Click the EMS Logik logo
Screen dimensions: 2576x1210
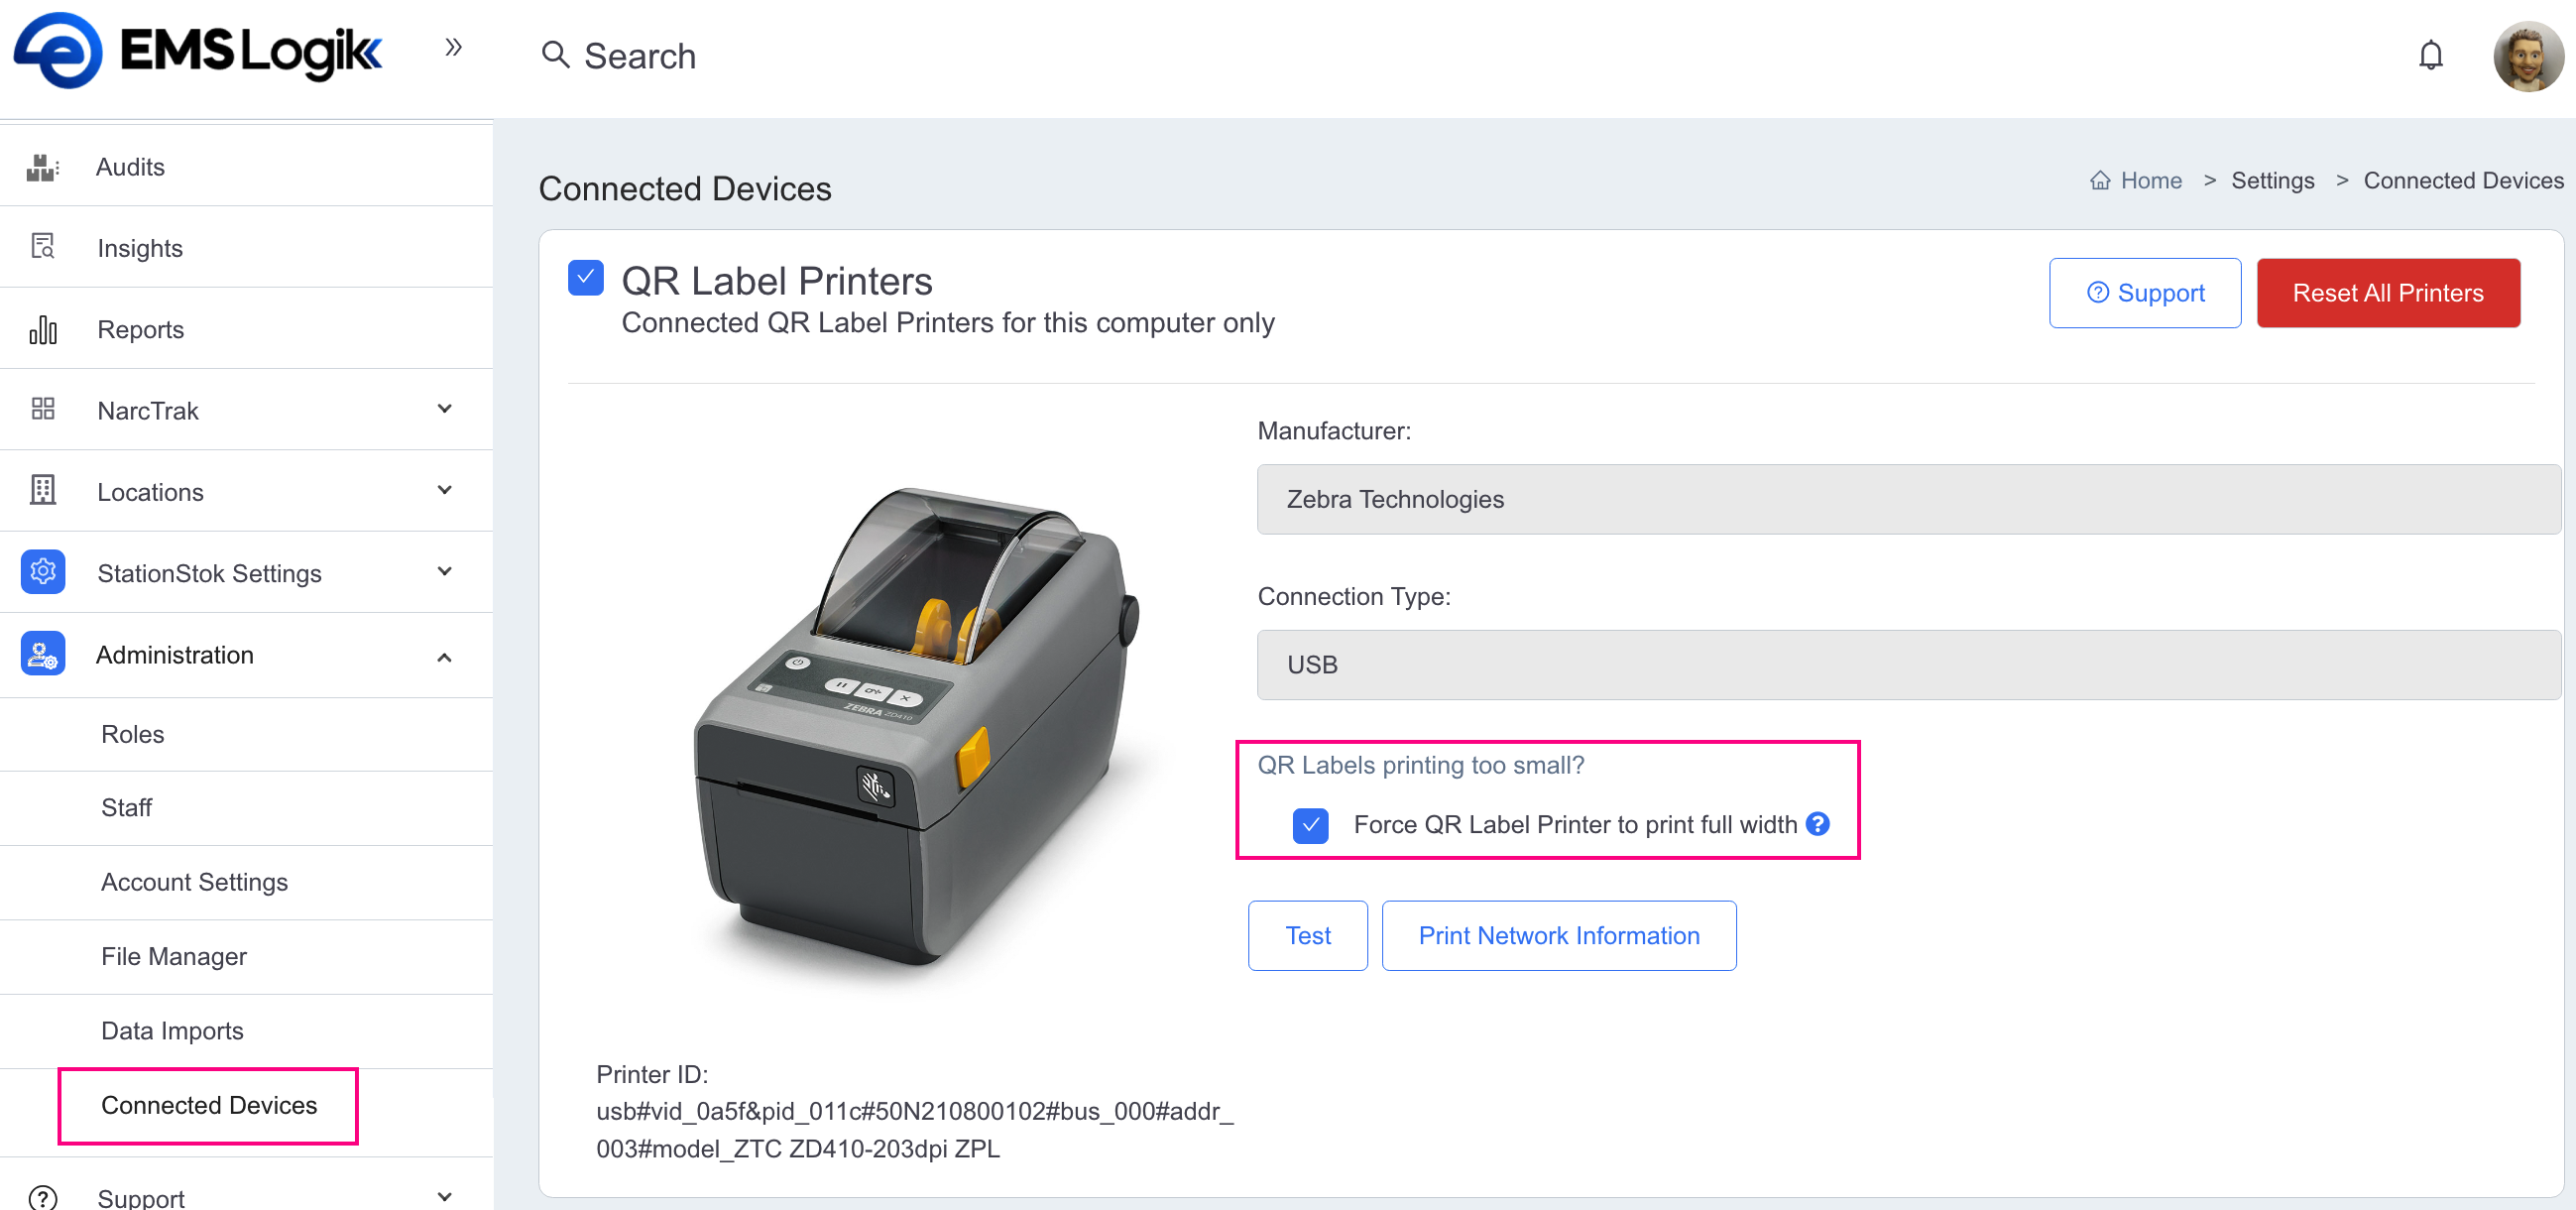[198, 50]
